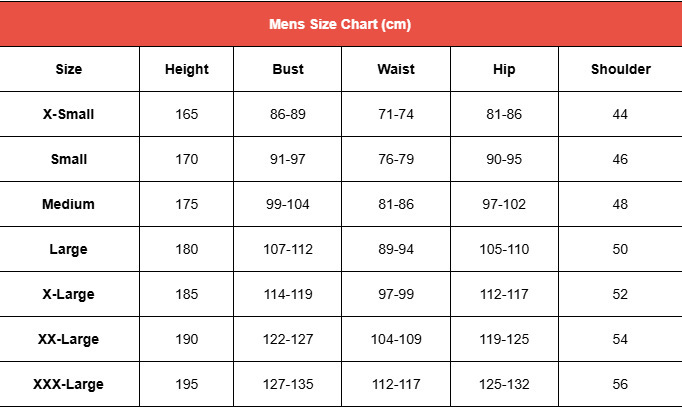Viewport: 682px width, 407px height.
Task: Select the XX-Large hip value 119-125
Action: click(x=504, y=339)
